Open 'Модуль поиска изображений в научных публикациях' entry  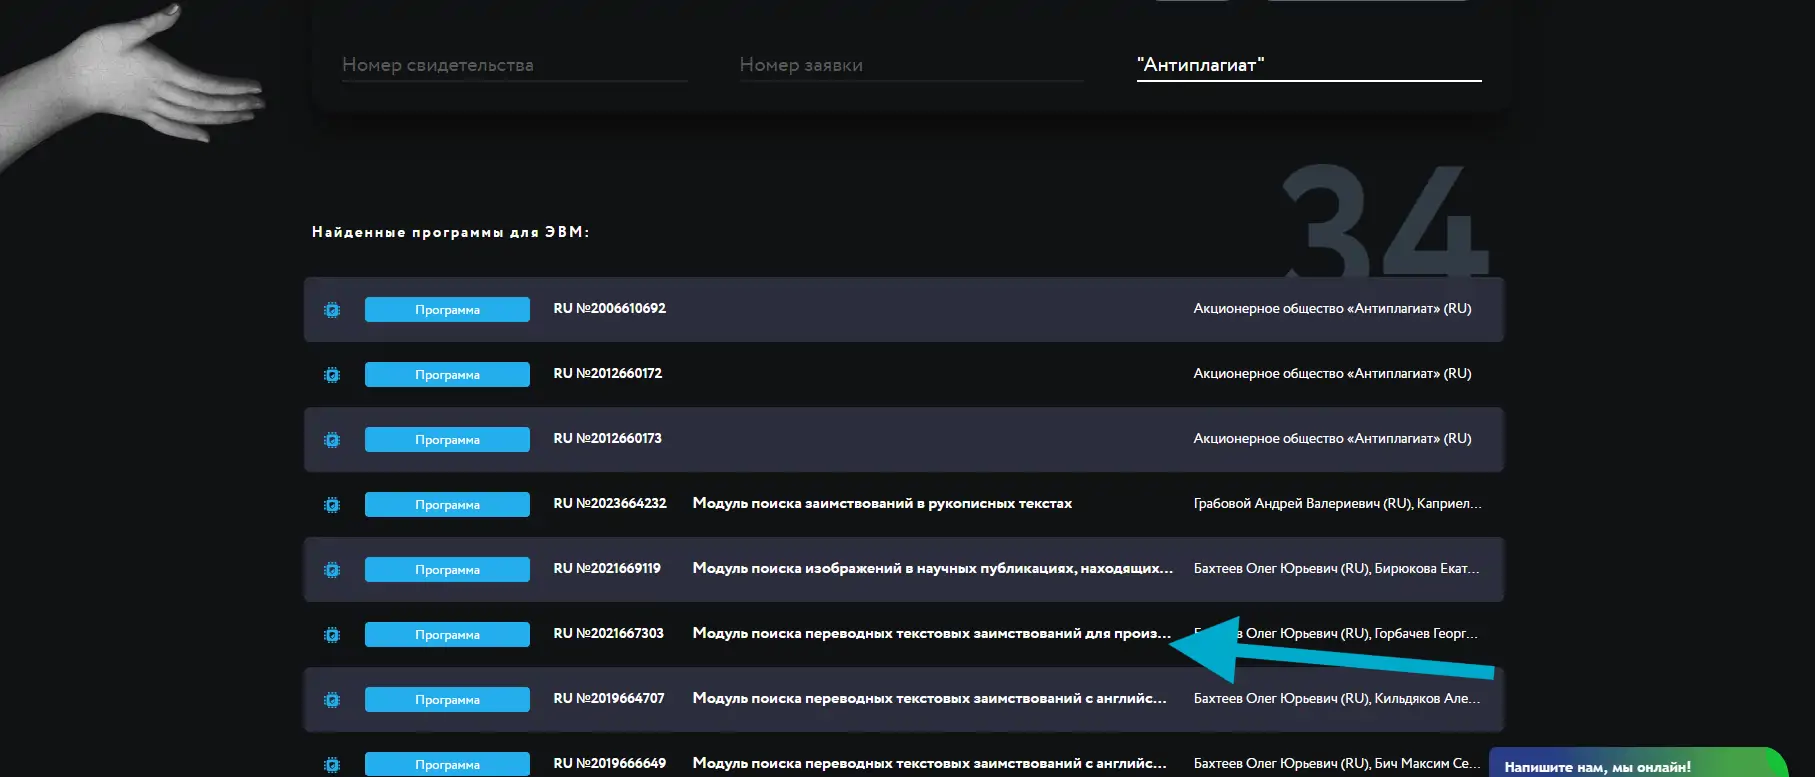tap(932, 569)
